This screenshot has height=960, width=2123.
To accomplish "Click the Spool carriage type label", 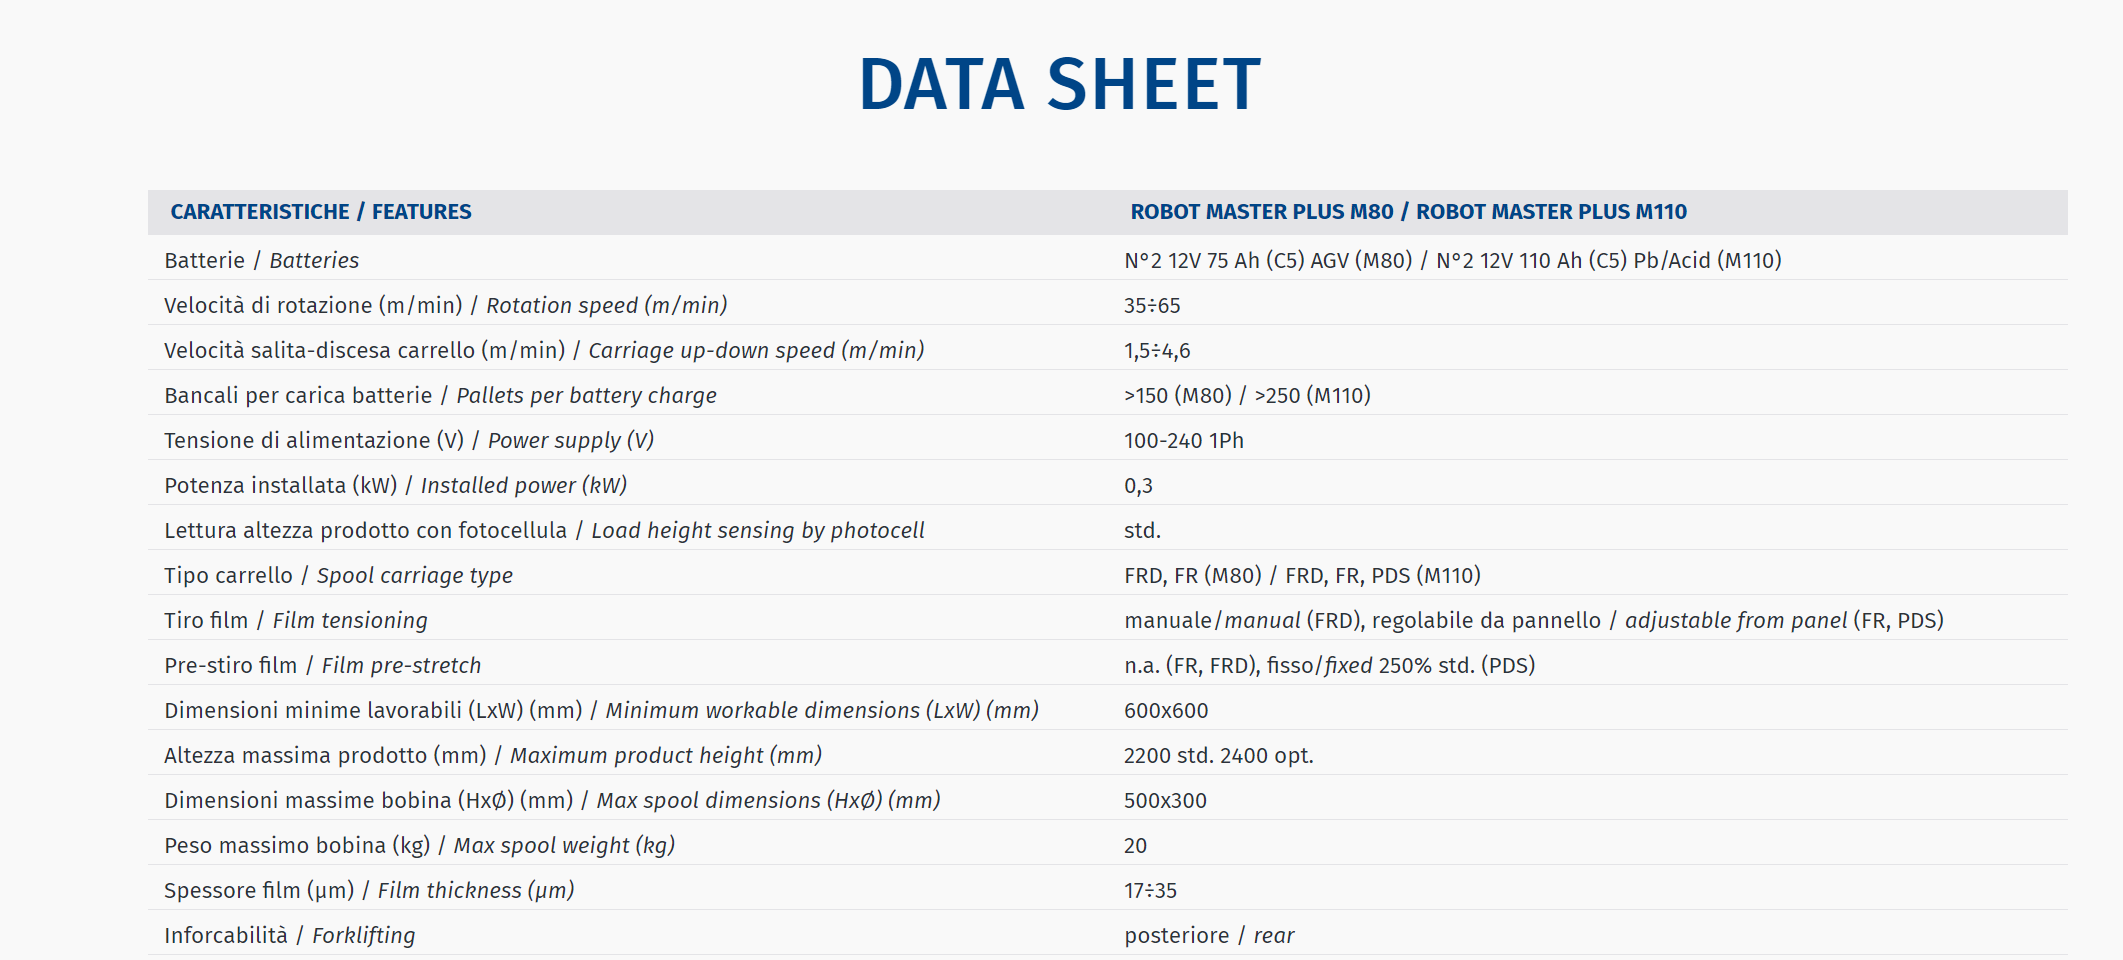I will (x=338, y=575).
